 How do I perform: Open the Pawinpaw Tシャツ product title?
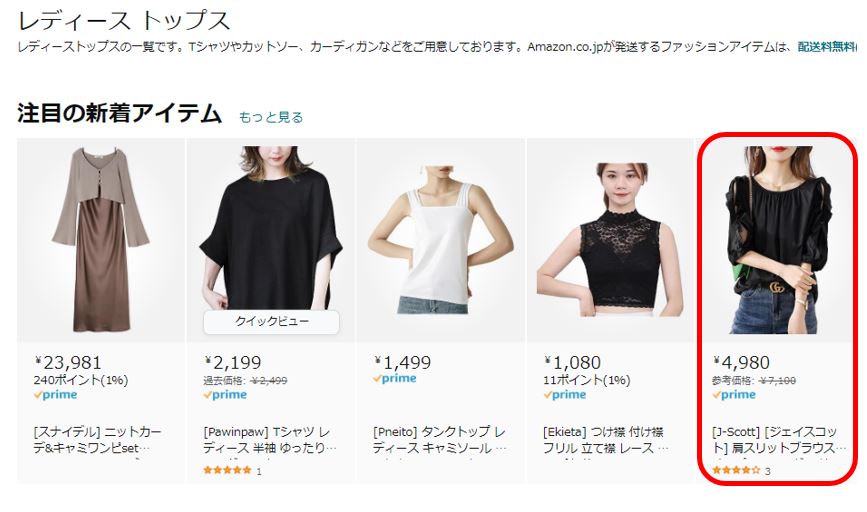(x=269, y=440)
